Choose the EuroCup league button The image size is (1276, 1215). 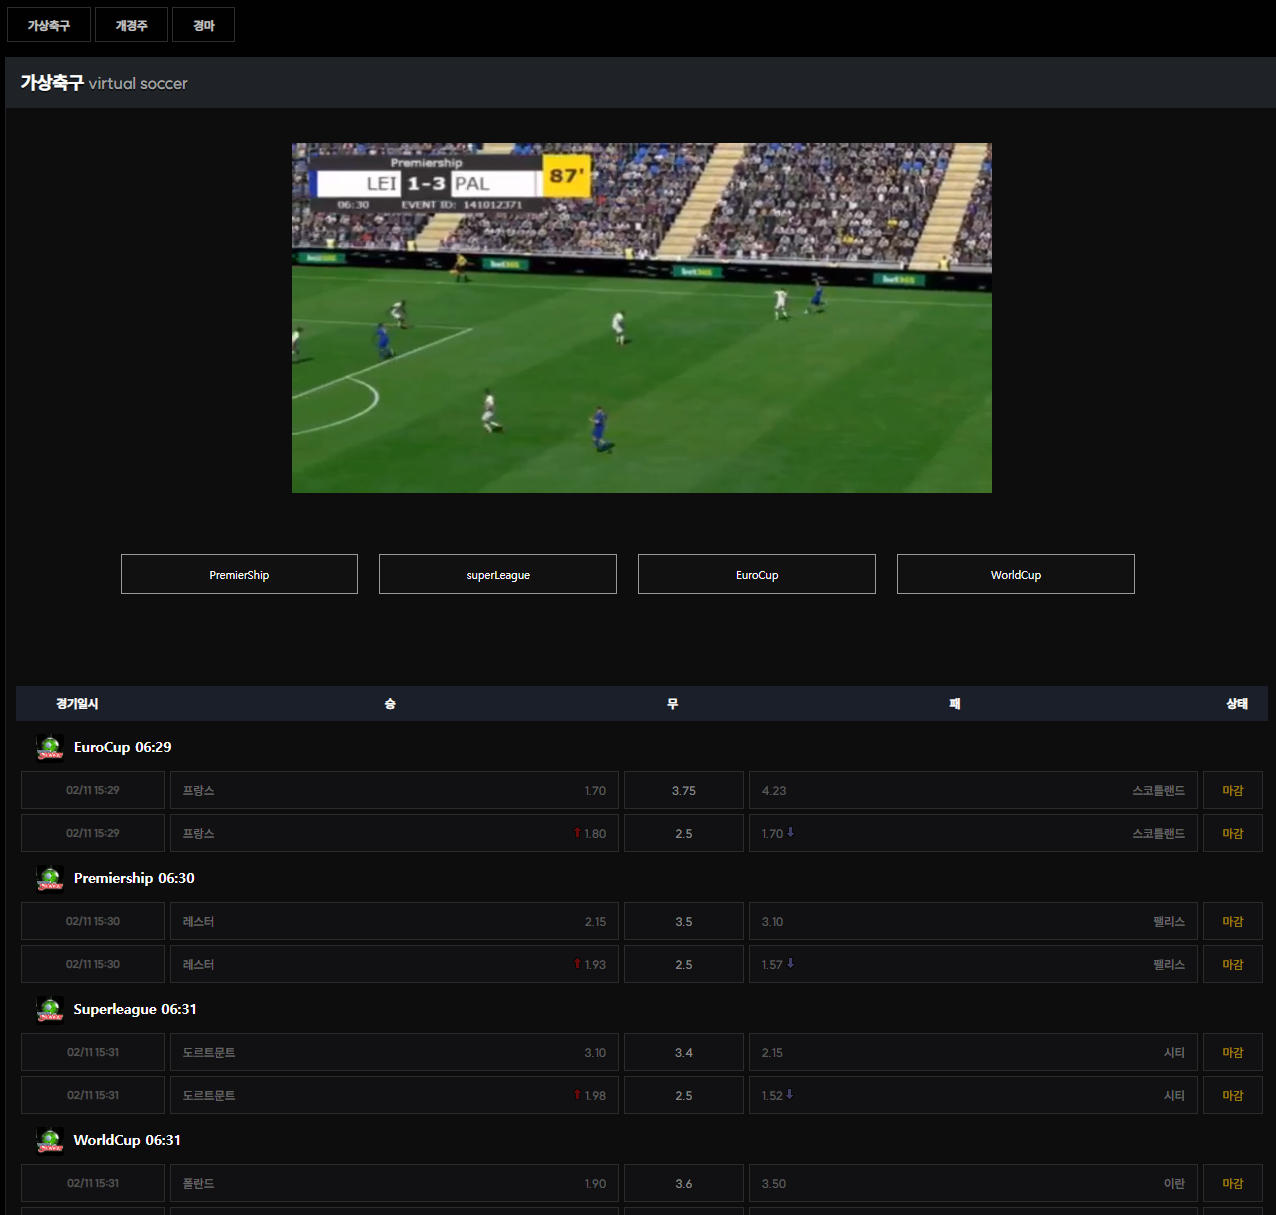pyautogui.click(x=756, y=574)
